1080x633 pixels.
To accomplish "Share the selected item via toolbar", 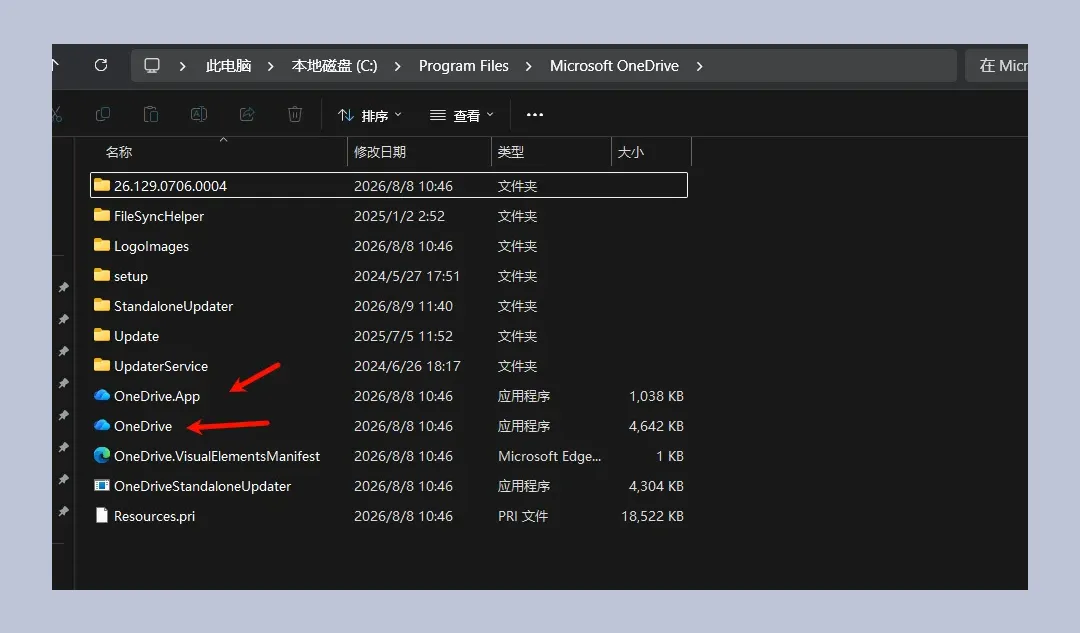I will (x=247, y=114).
